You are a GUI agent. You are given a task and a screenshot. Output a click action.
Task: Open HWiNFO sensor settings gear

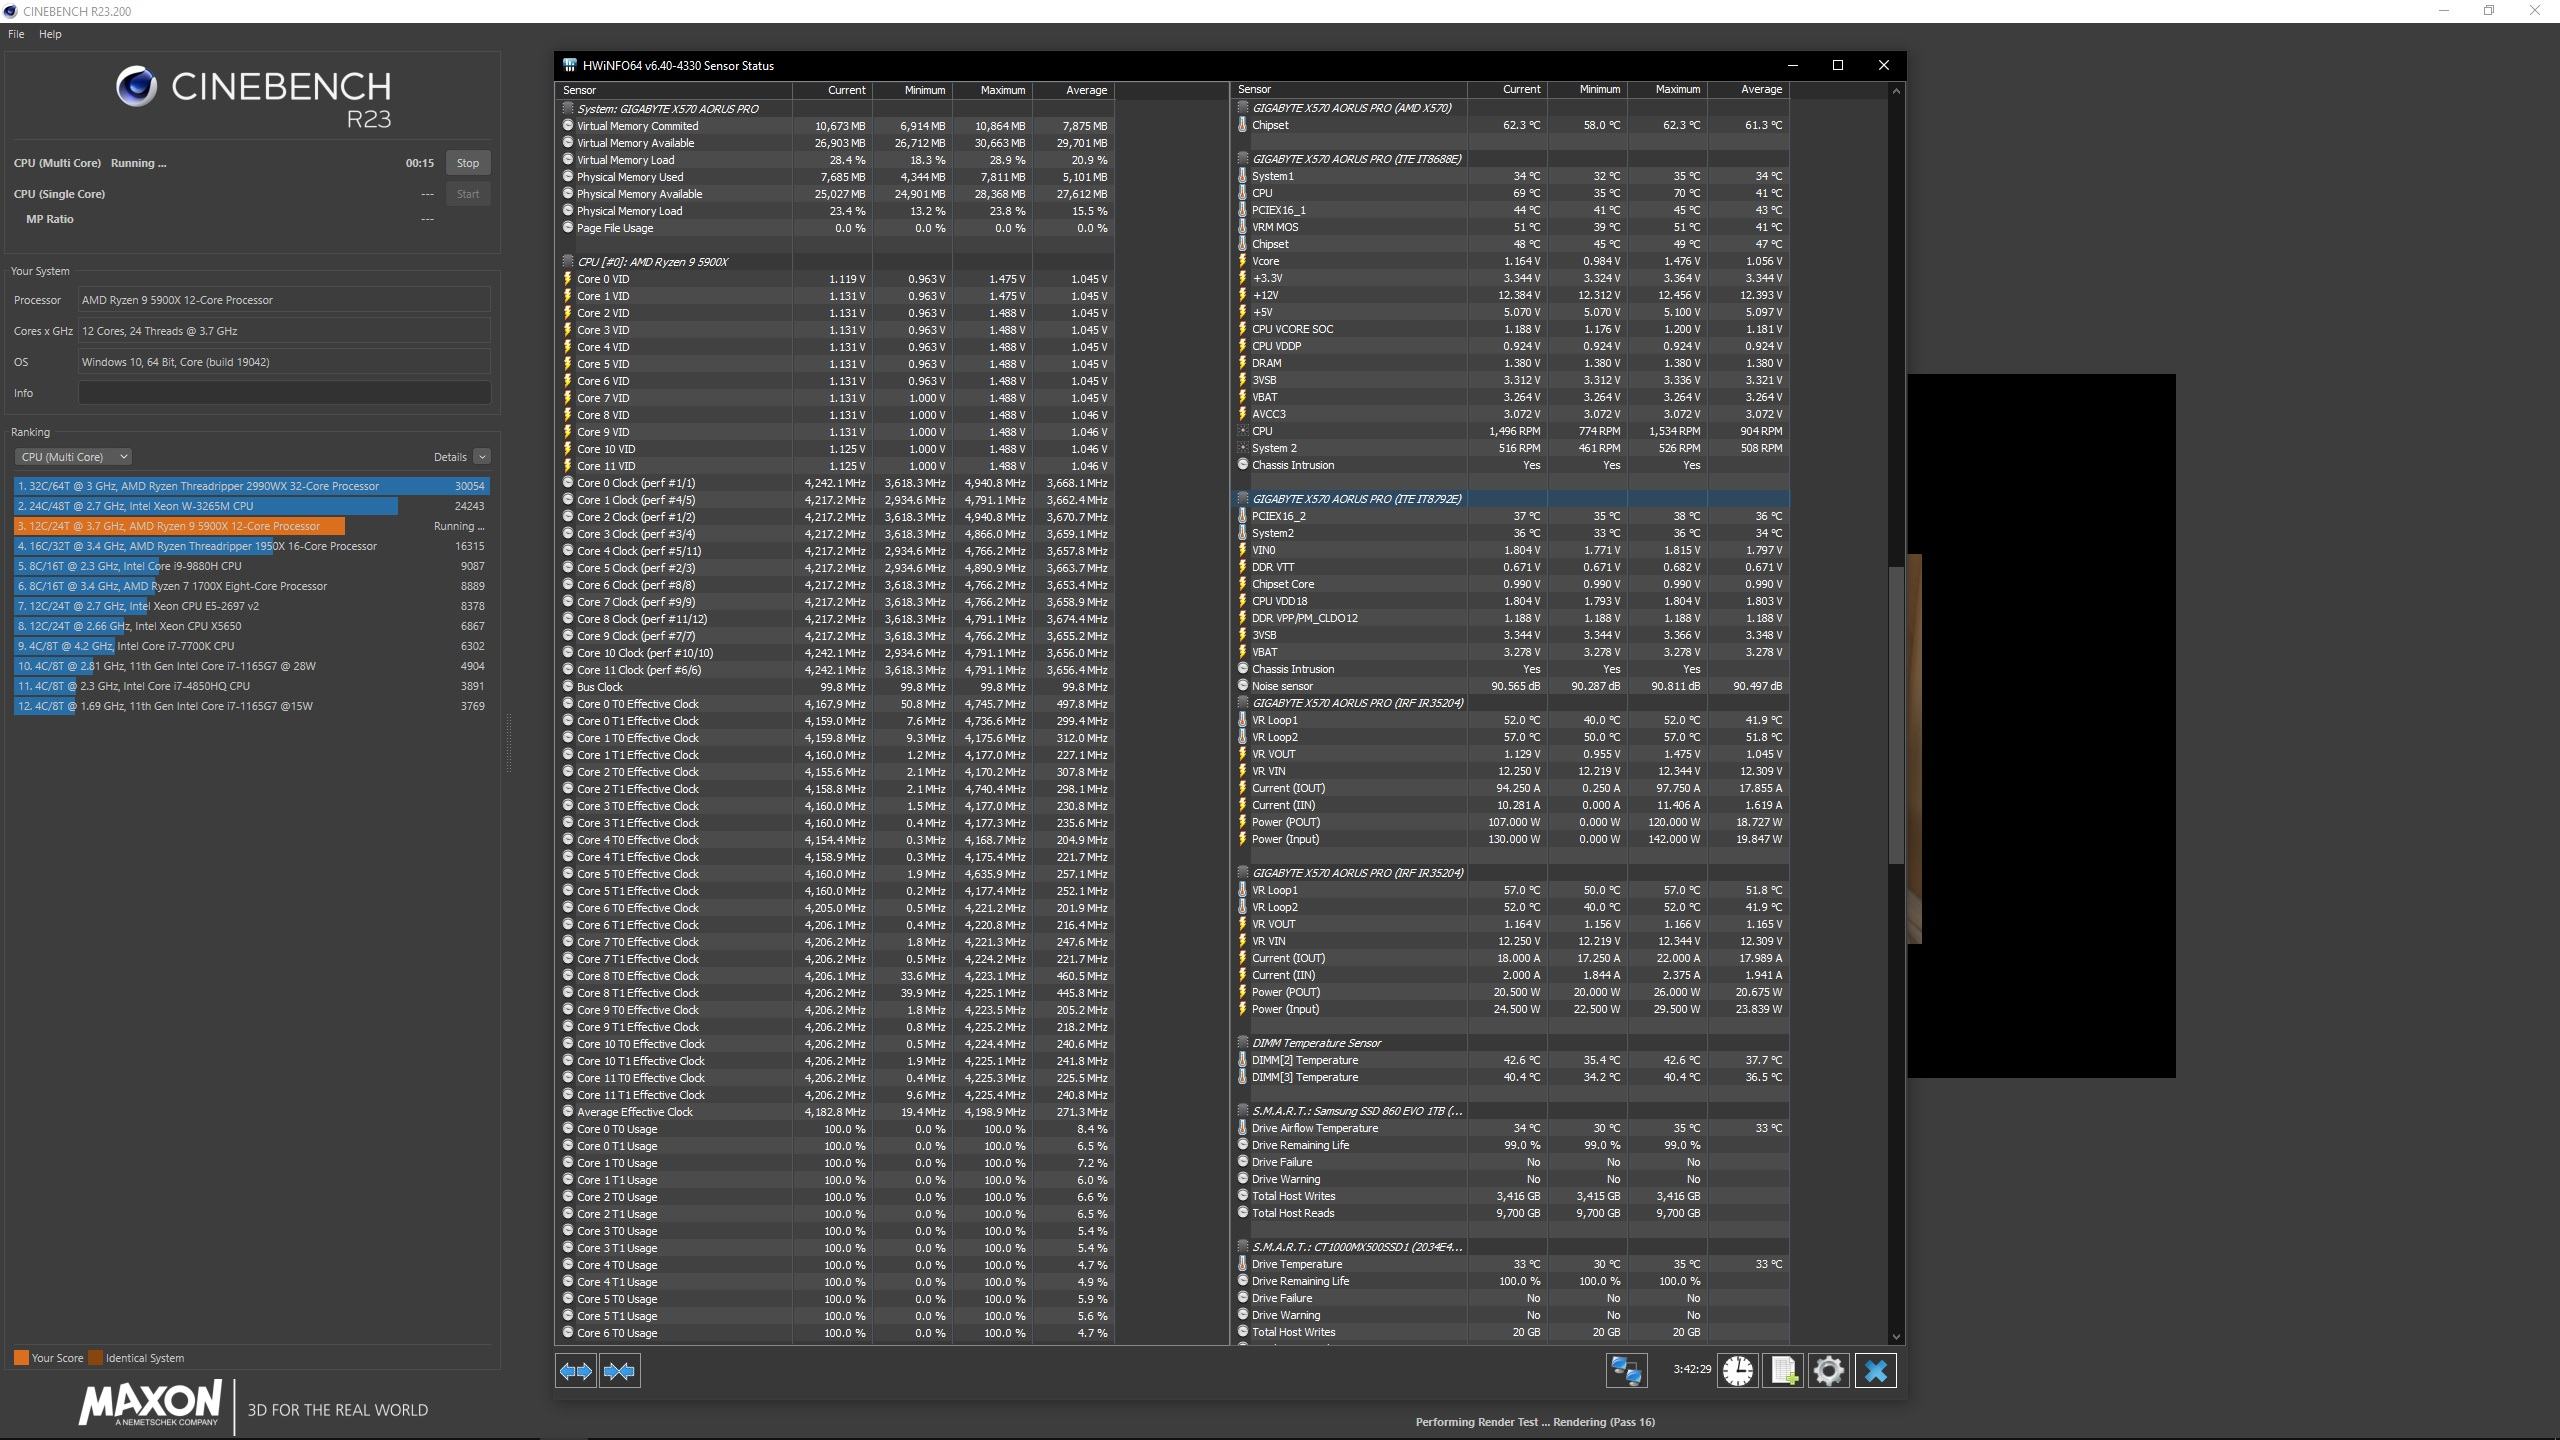pos(1829,1371)
